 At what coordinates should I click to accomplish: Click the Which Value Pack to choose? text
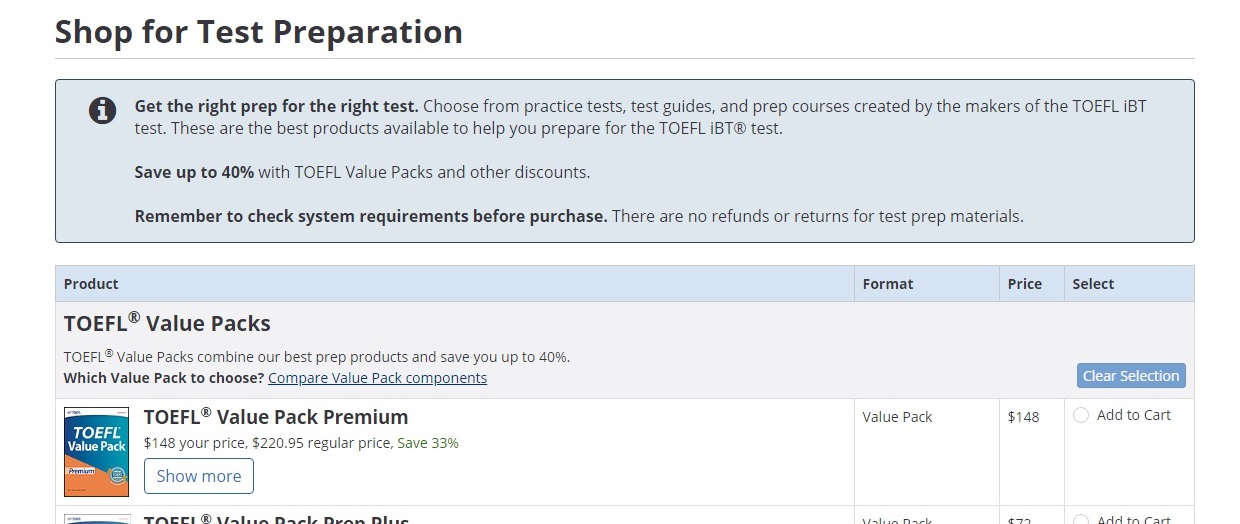point(164,378)
